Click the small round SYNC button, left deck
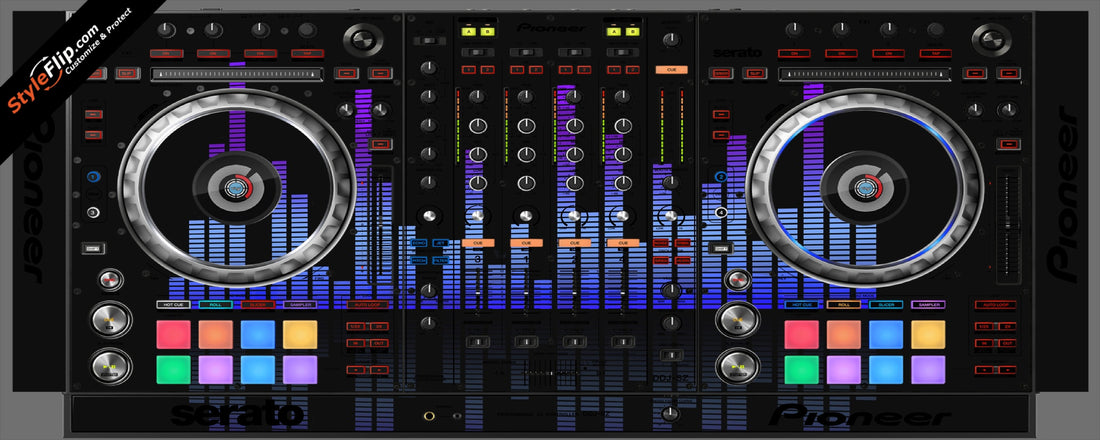Image resolution: width=1100 pixels, height=440 pixels. coord(111,280)
